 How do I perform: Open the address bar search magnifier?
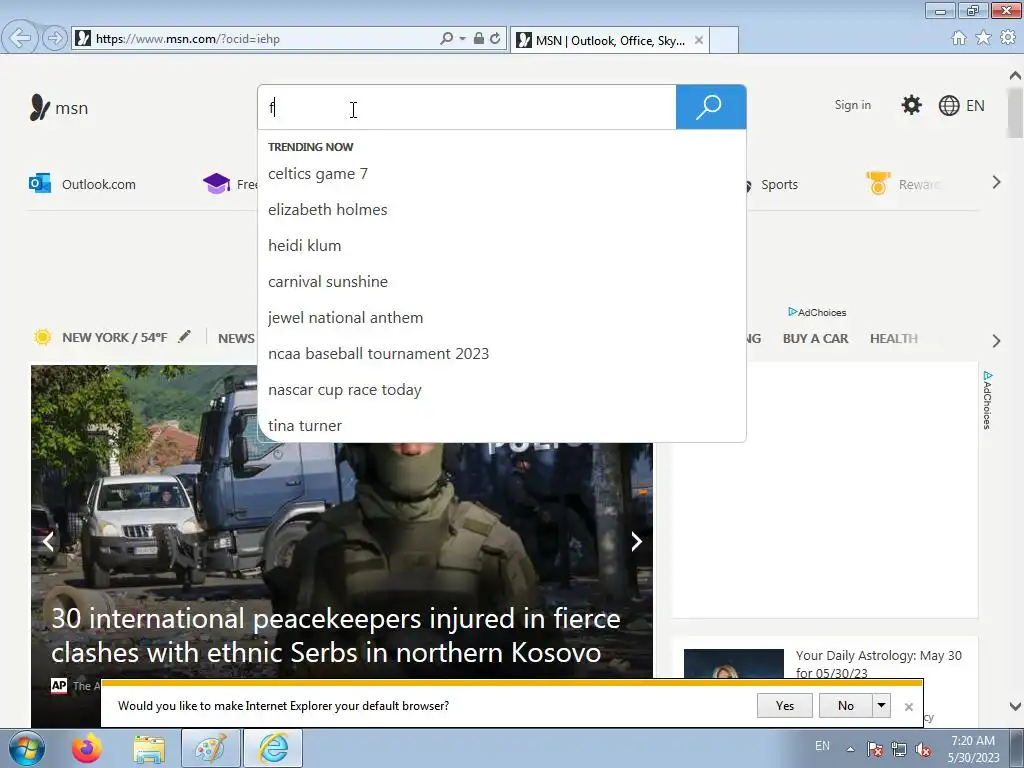(447, 39)
